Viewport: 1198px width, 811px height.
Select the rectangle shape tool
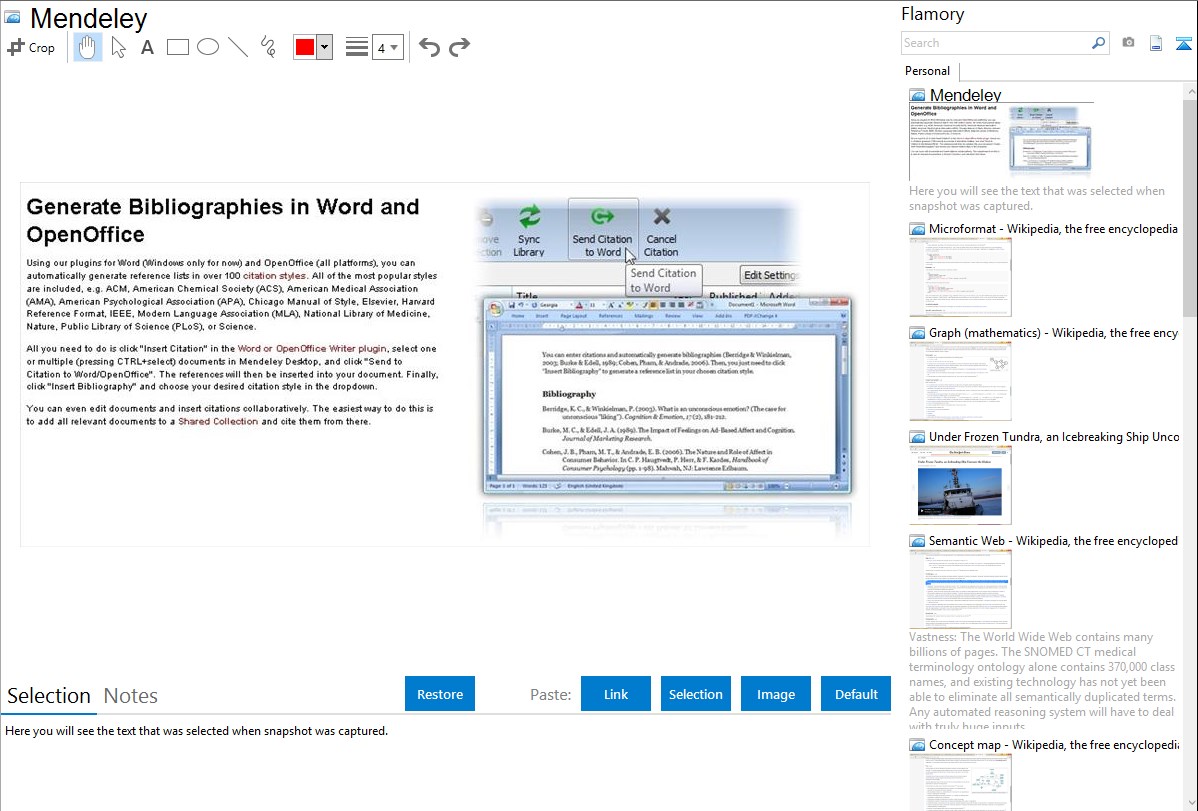tap(177, 47)
